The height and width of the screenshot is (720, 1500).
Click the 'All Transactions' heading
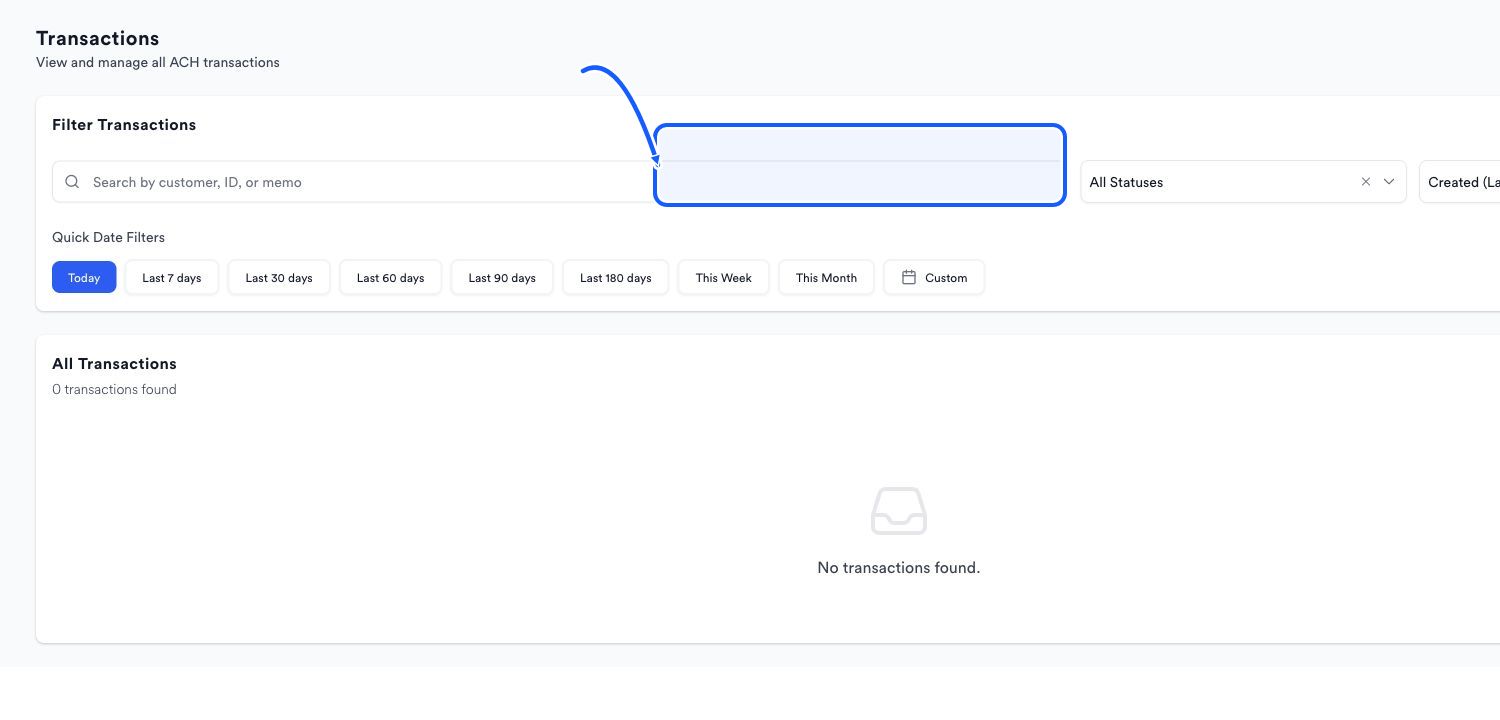114,364
